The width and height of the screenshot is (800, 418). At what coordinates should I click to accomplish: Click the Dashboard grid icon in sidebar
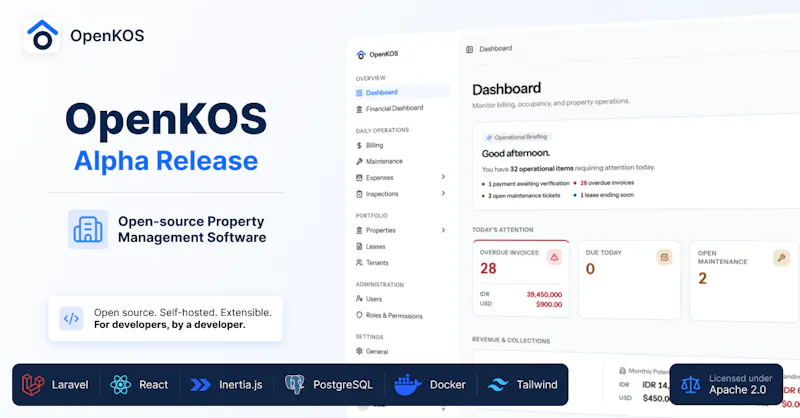pyautogui.click(x=359, y=93)
